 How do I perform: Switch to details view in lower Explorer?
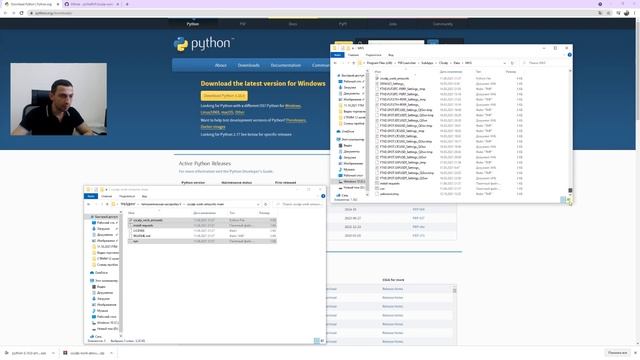317,340
